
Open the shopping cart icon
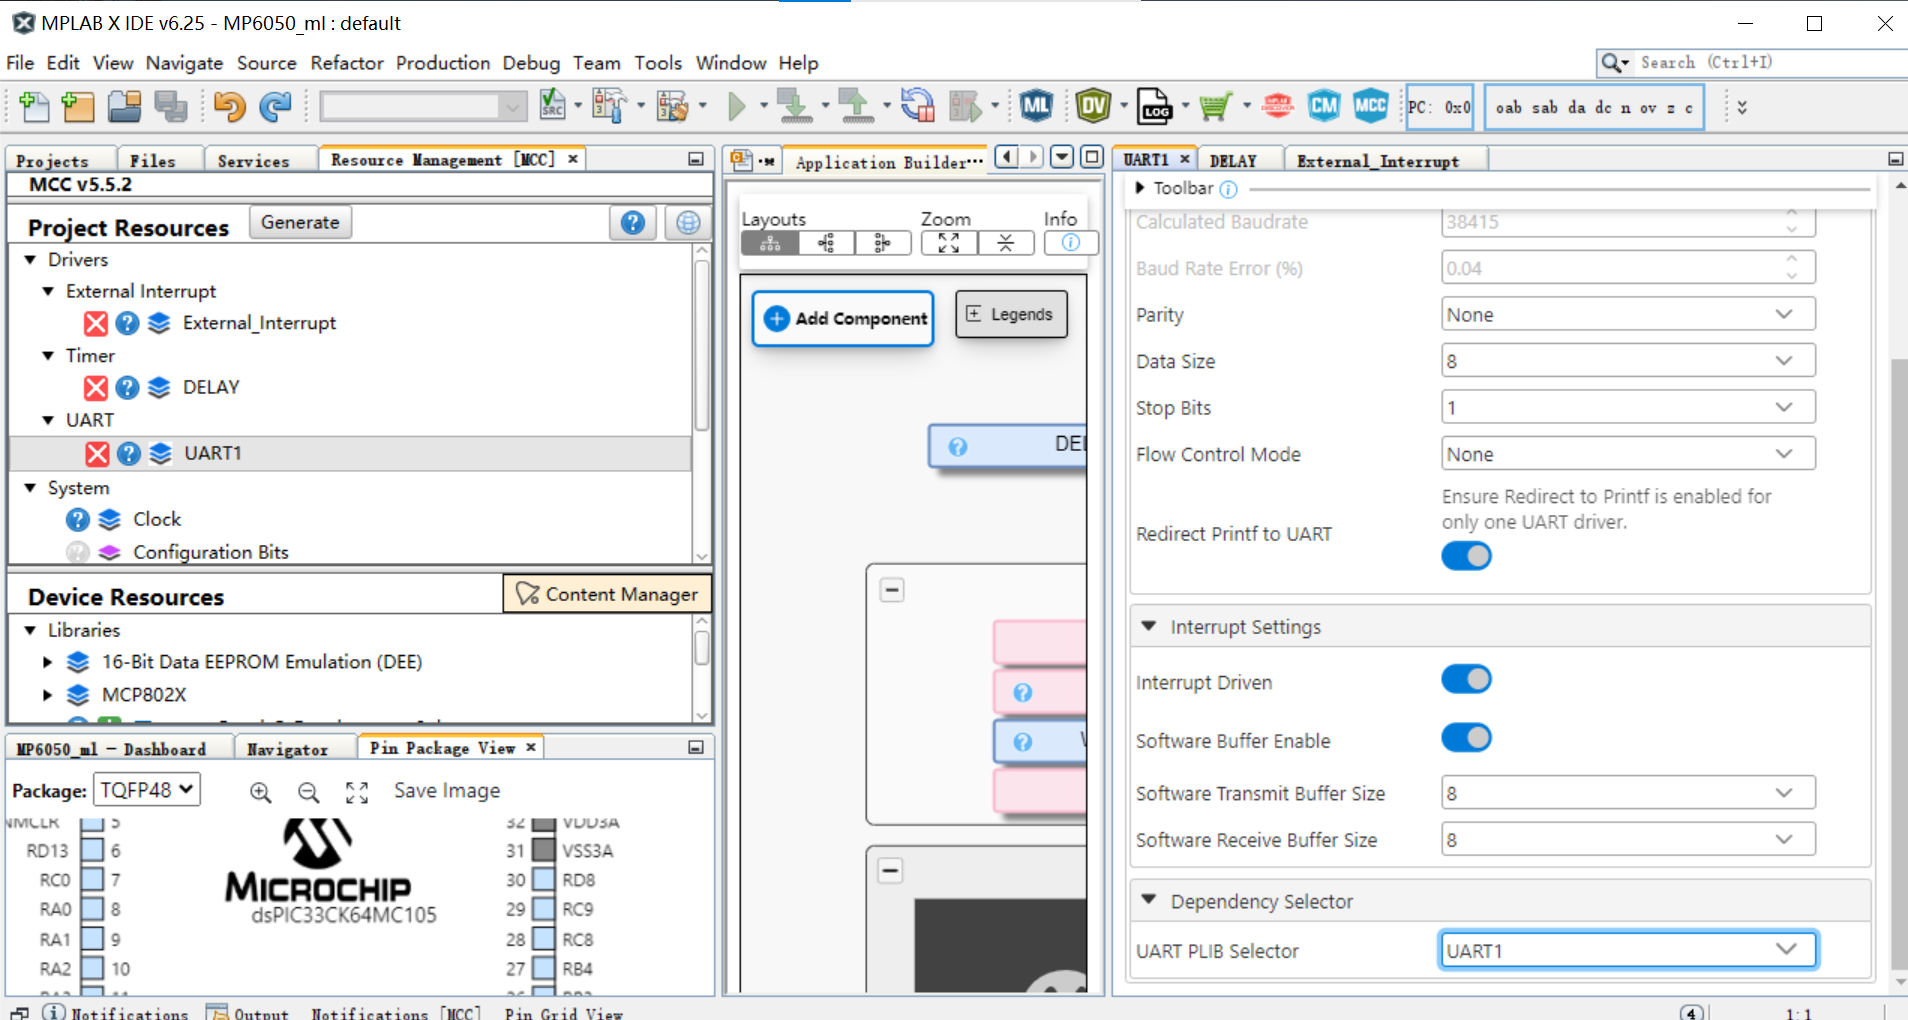[1215, 106]
